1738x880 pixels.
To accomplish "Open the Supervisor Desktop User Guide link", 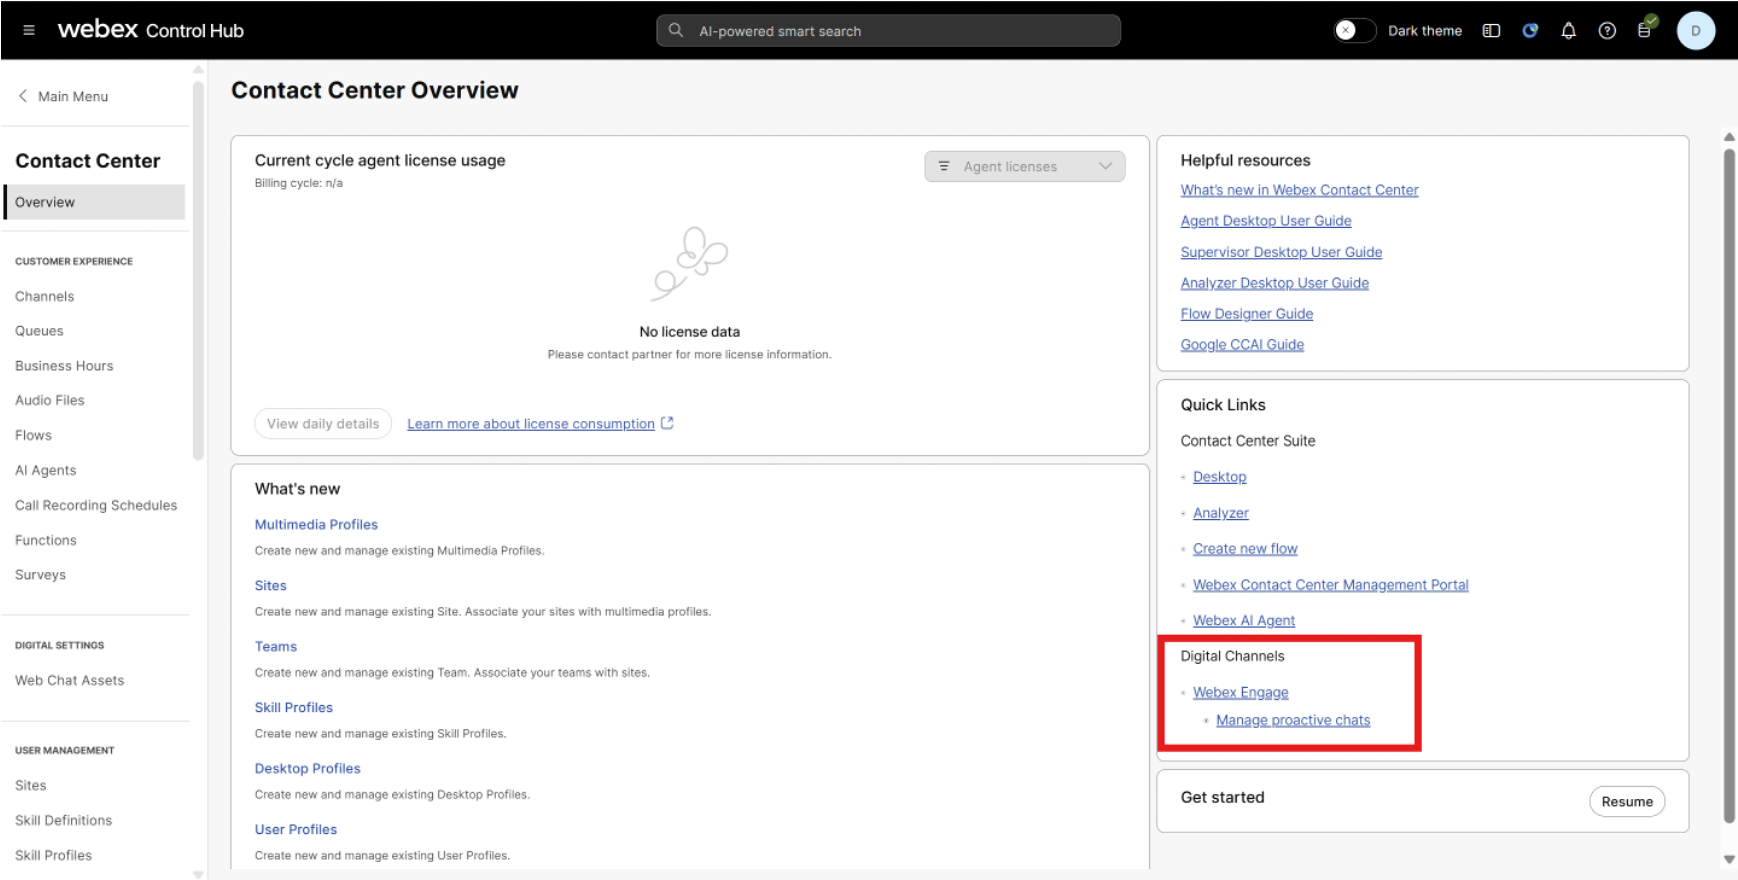I will 1281,252.
